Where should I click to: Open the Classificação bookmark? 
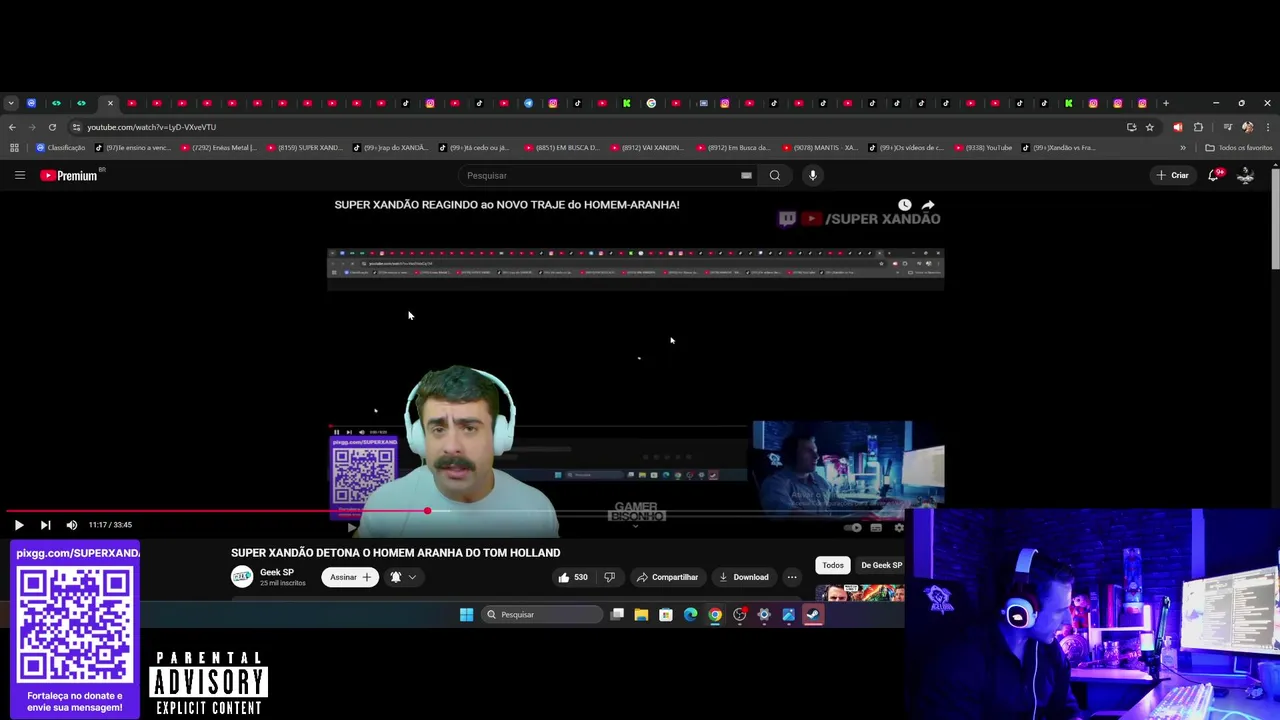pyautogui.click(x=61, y=148)
